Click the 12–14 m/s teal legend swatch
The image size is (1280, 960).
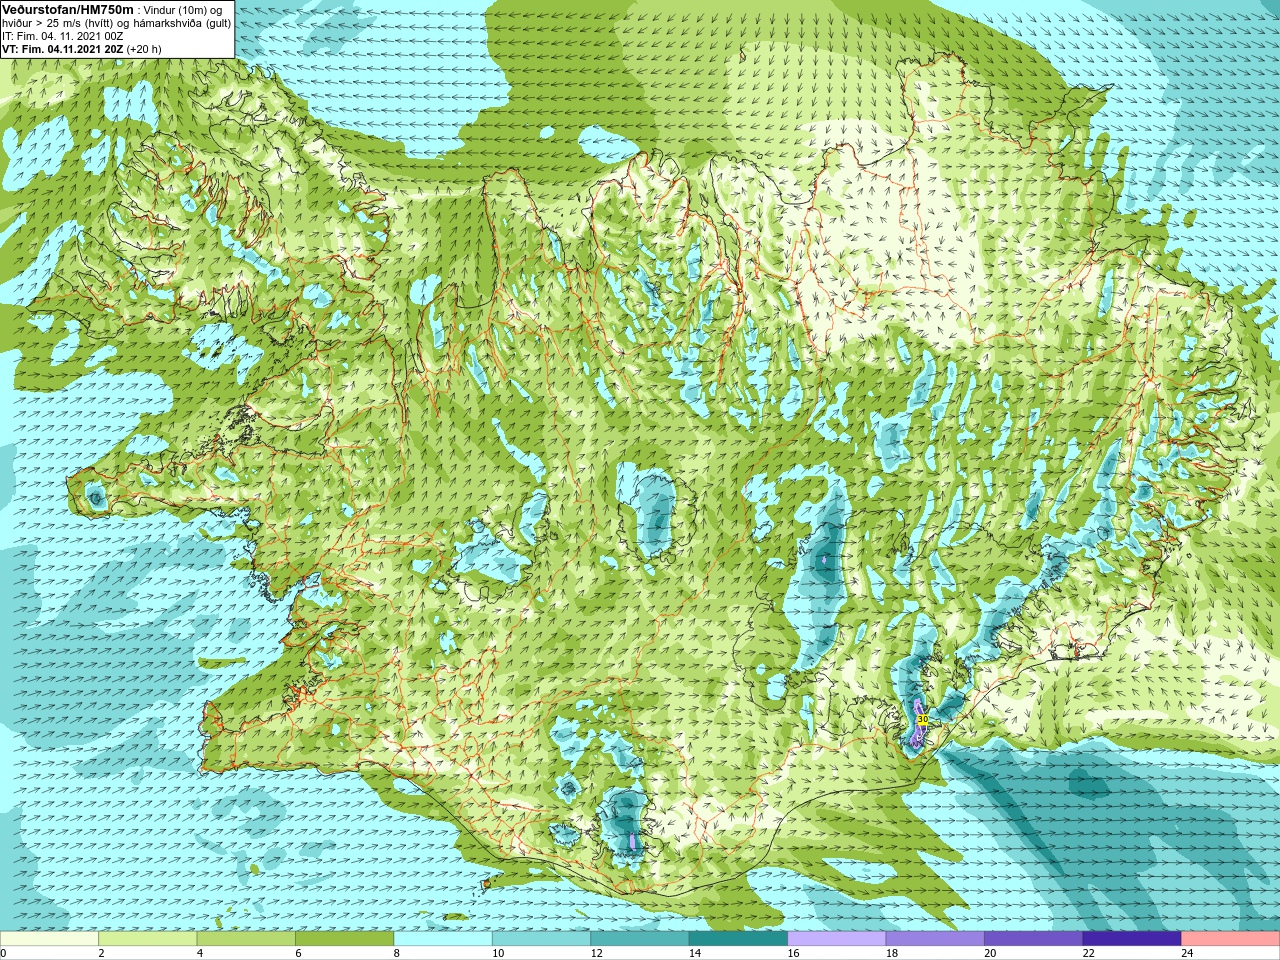(x=640, y=939)
